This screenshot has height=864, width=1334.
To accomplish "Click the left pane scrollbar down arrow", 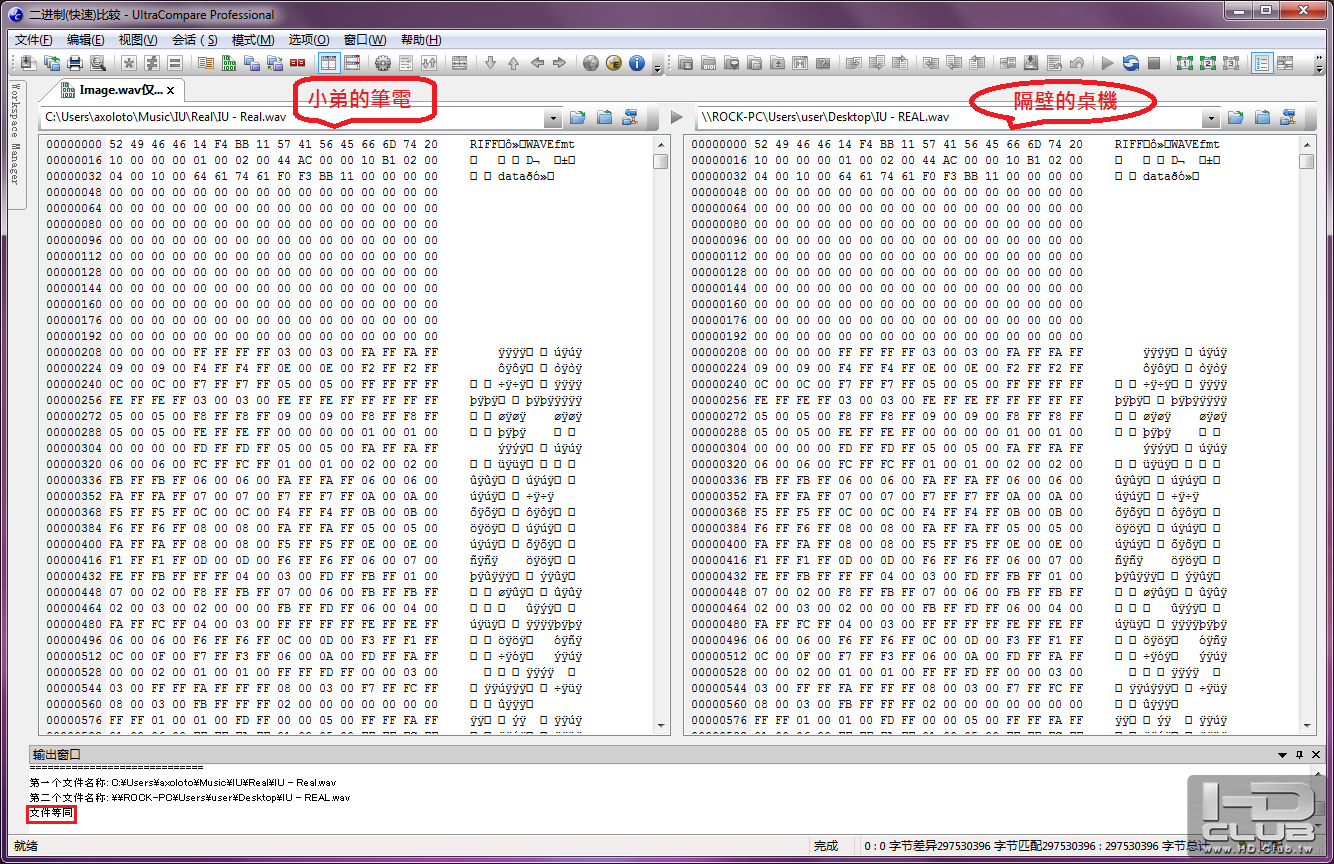I will pos(661,726).
